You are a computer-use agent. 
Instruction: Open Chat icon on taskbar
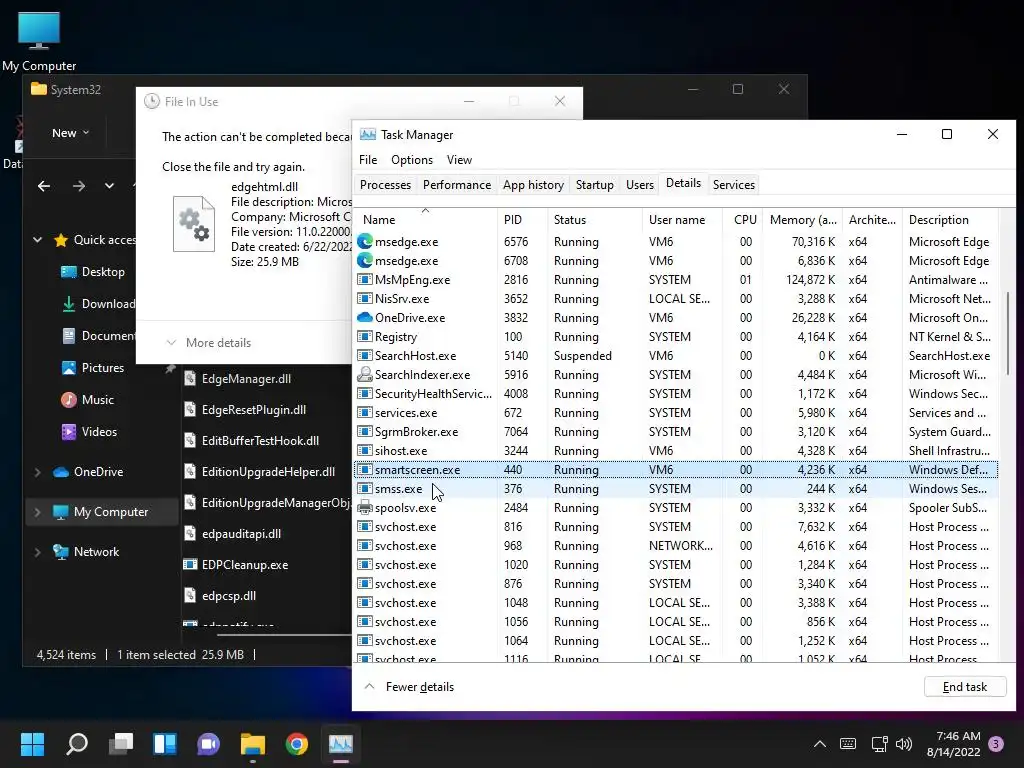208,743
